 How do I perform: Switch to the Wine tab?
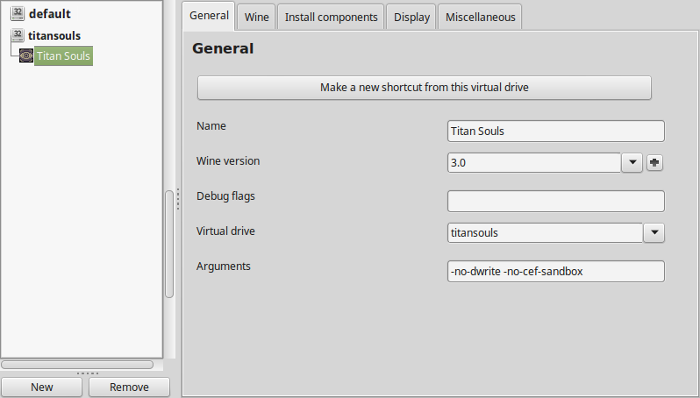click(256, 17)
